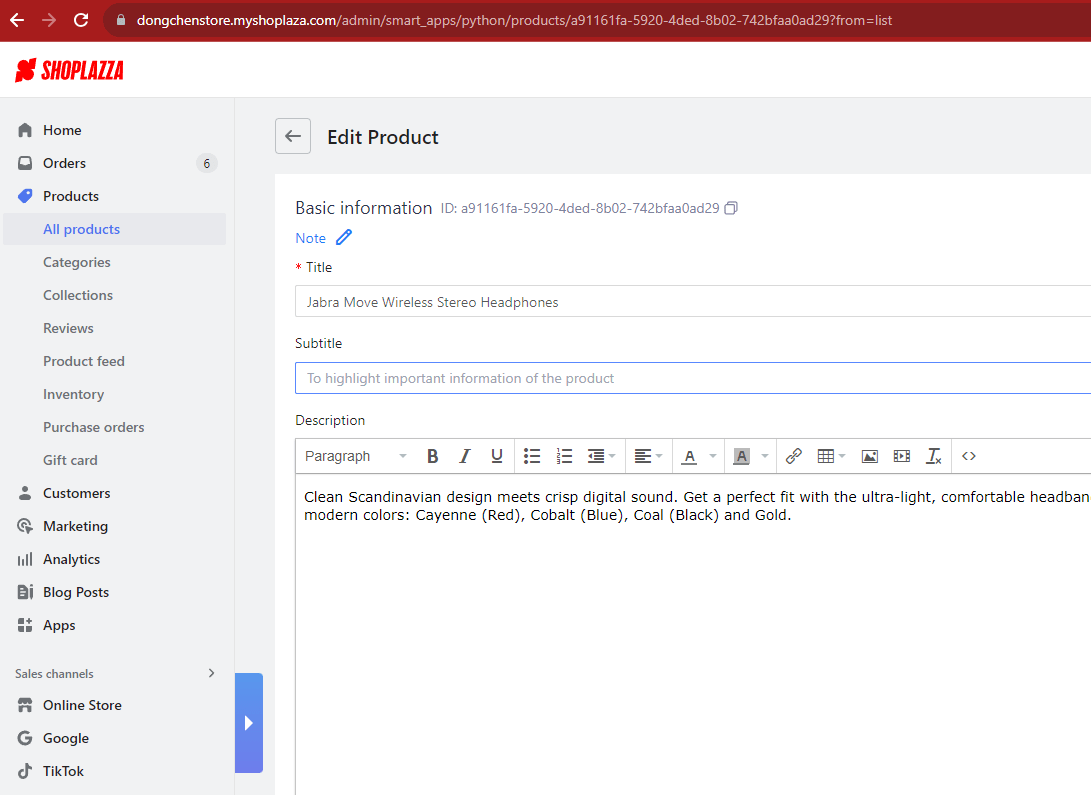Image resolution: width=1091 pixels, height=795 pixels.
Task: Insert a video into the description
Action: tap(902, 456)
